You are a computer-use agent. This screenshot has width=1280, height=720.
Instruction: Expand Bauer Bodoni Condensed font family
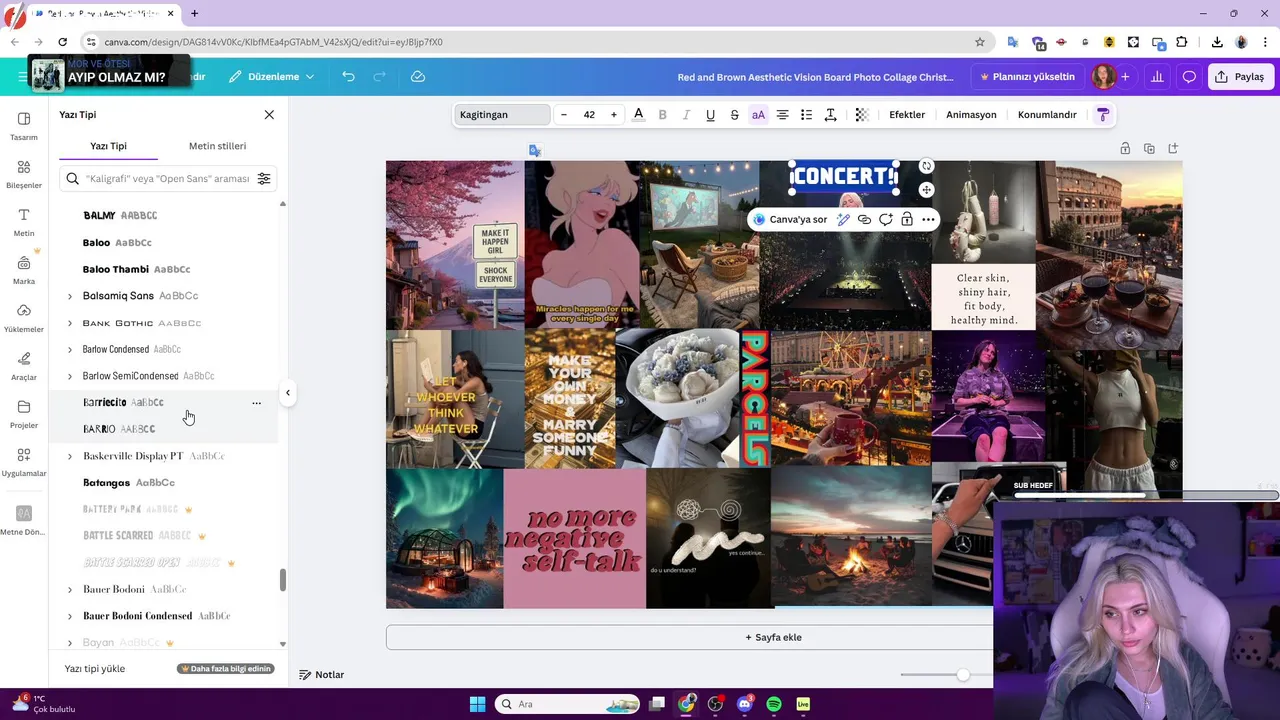[70, 616]
